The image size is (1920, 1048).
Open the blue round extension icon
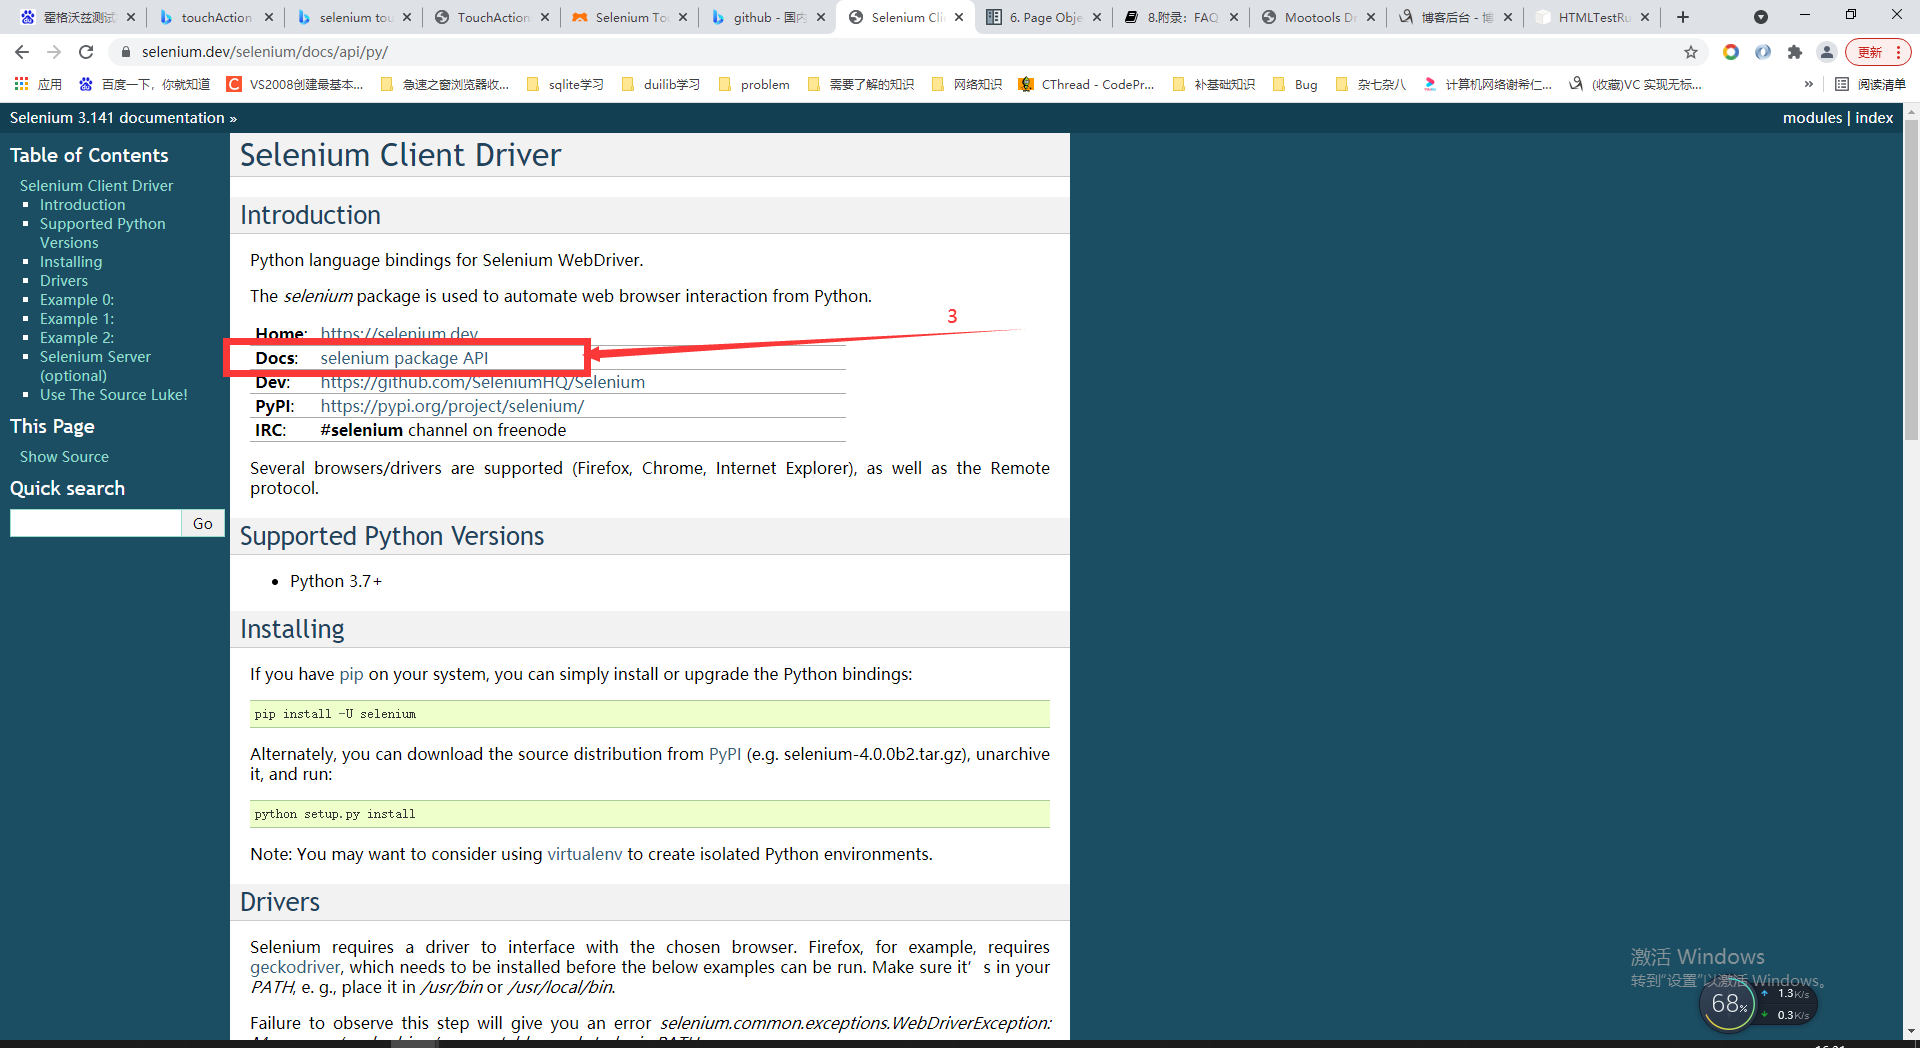pos(1763,52)
